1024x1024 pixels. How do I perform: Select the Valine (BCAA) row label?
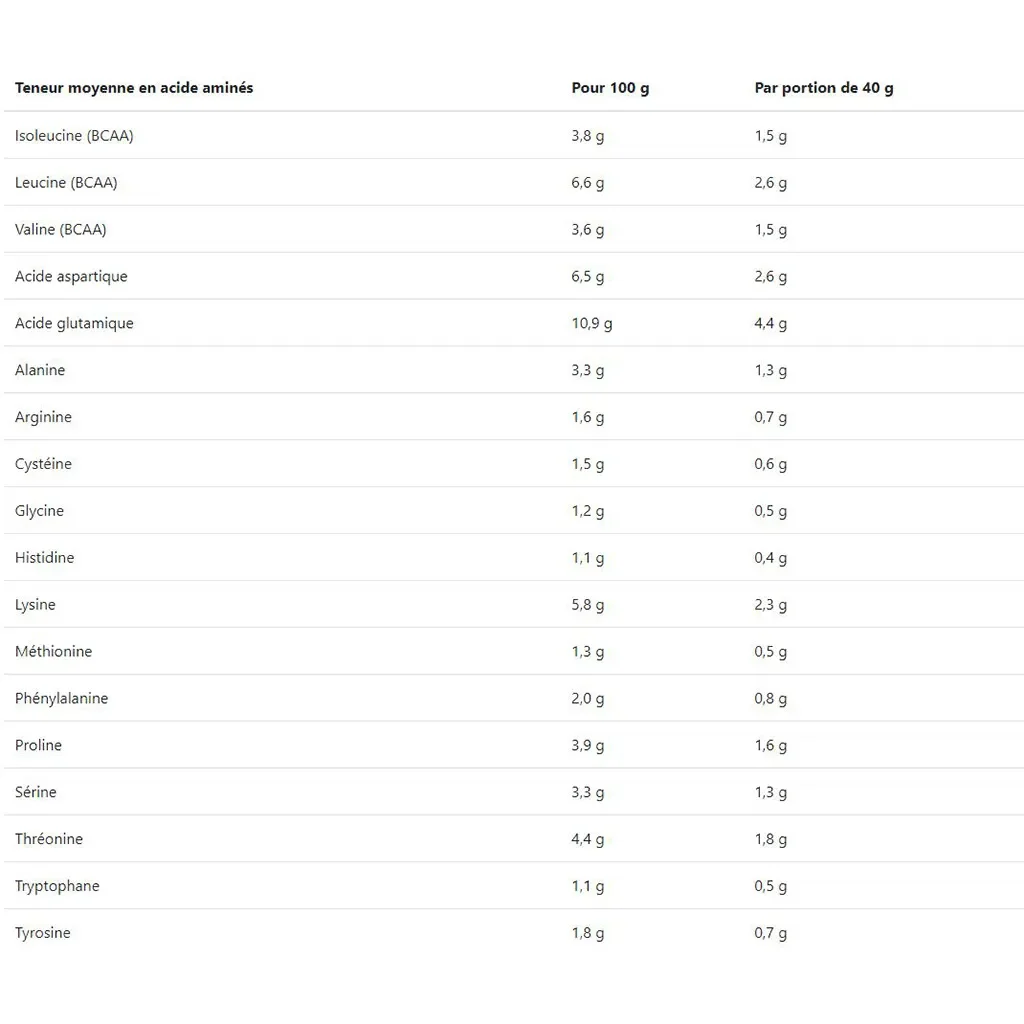60,230
